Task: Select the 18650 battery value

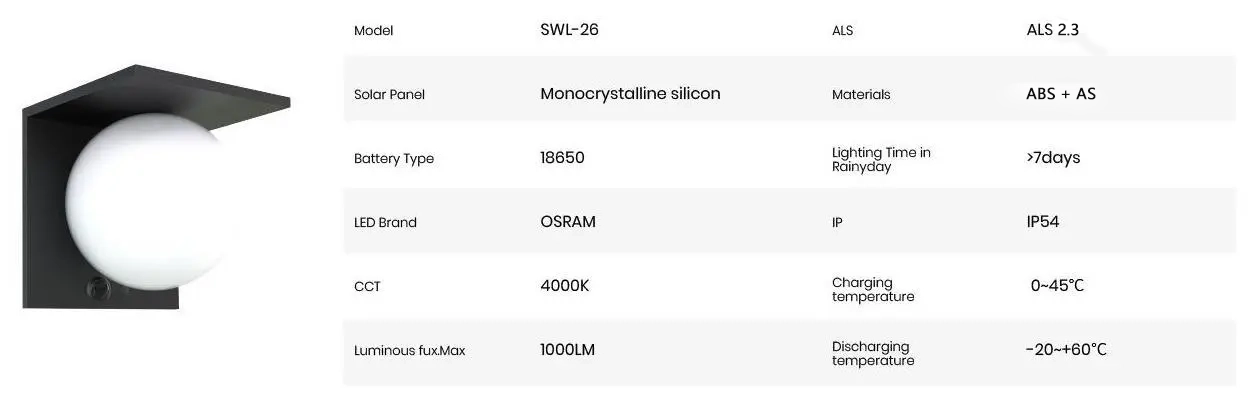Action: (x=562, y=158)
